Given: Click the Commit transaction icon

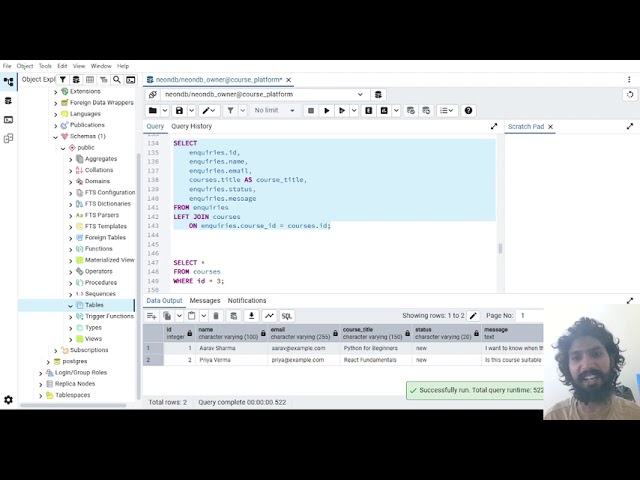Looking at the screenshot, I should pos(411,111).
